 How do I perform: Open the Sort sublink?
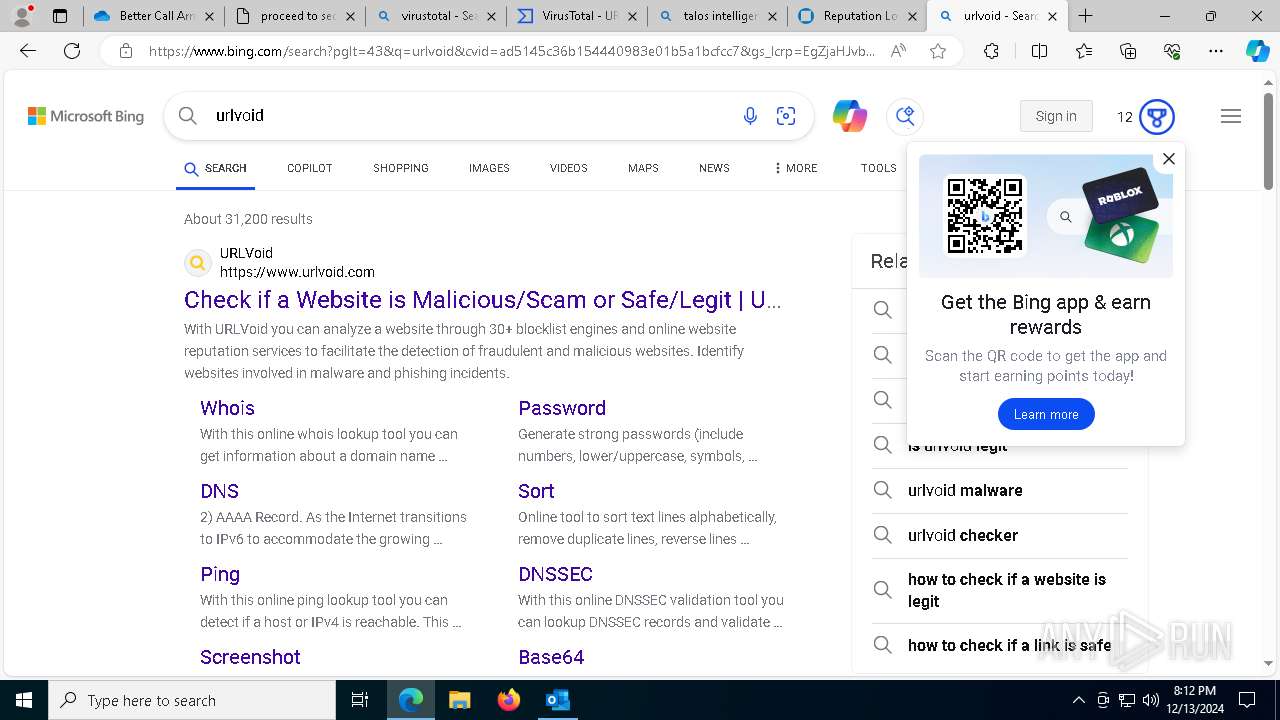click(536, 491)
